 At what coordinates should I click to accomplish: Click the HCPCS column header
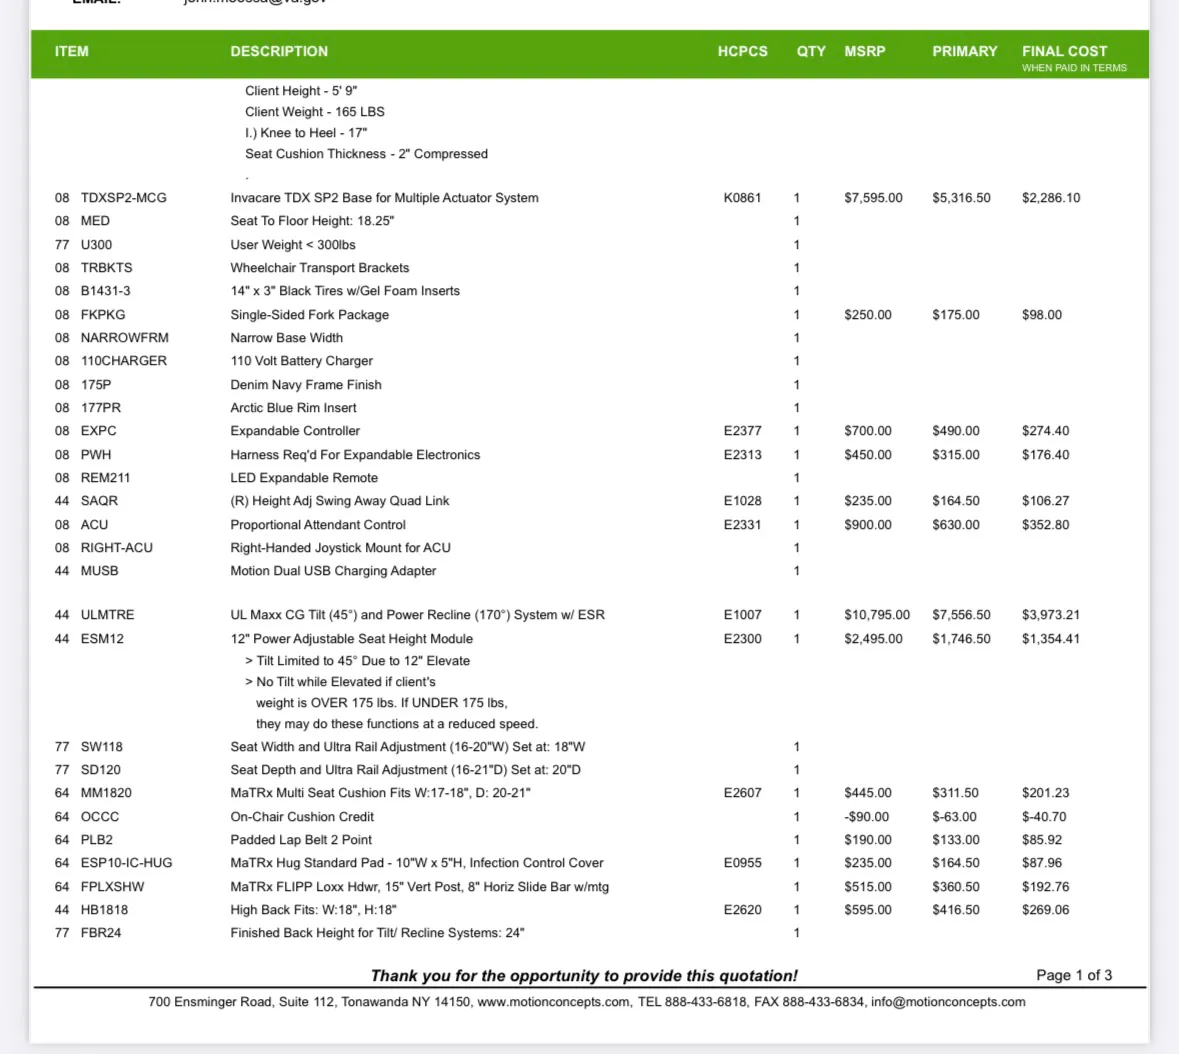coord(742,52)
